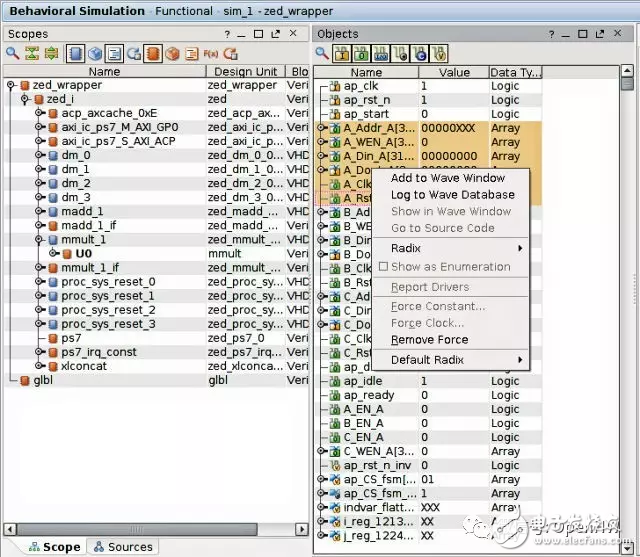Select Add to Wave Window
Screen dimensions: 640x557
(447, 178)
